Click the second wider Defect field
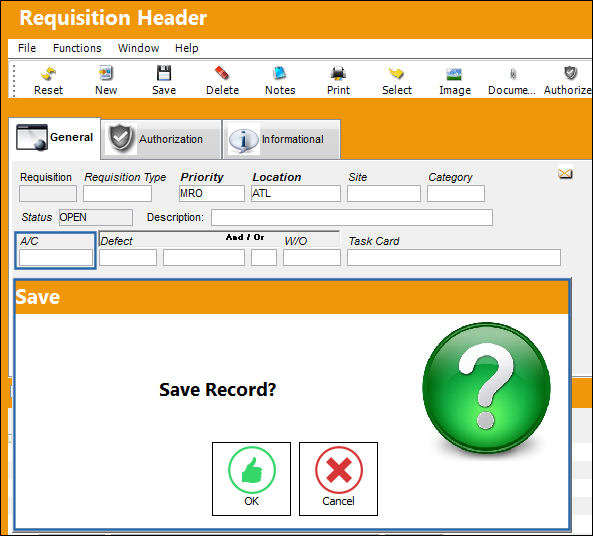593x536 pixels. click(203, 258)
